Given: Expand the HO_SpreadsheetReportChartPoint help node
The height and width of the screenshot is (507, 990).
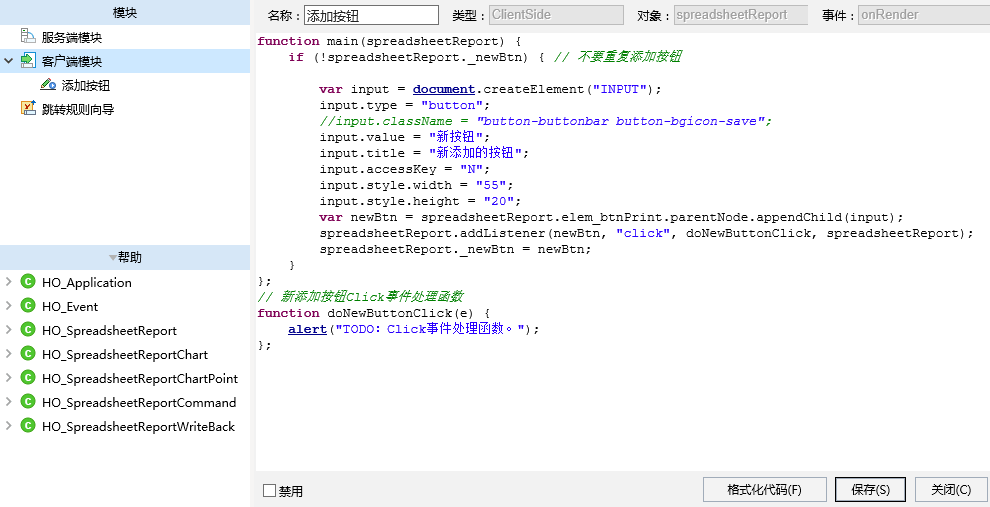Looking at the screenshot, I should 8,378.
